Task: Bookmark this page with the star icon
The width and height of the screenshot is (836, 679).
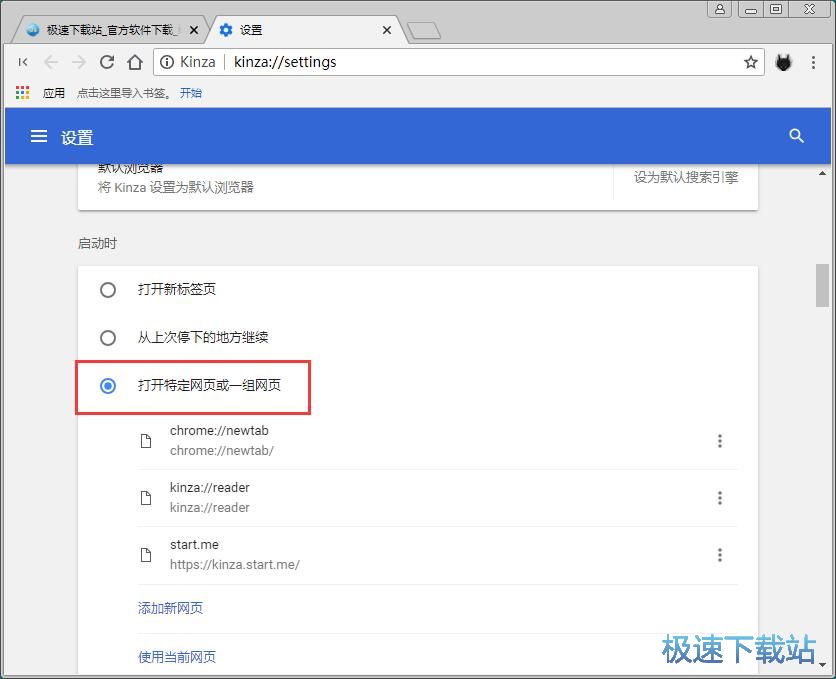Action: click(751, 62)
